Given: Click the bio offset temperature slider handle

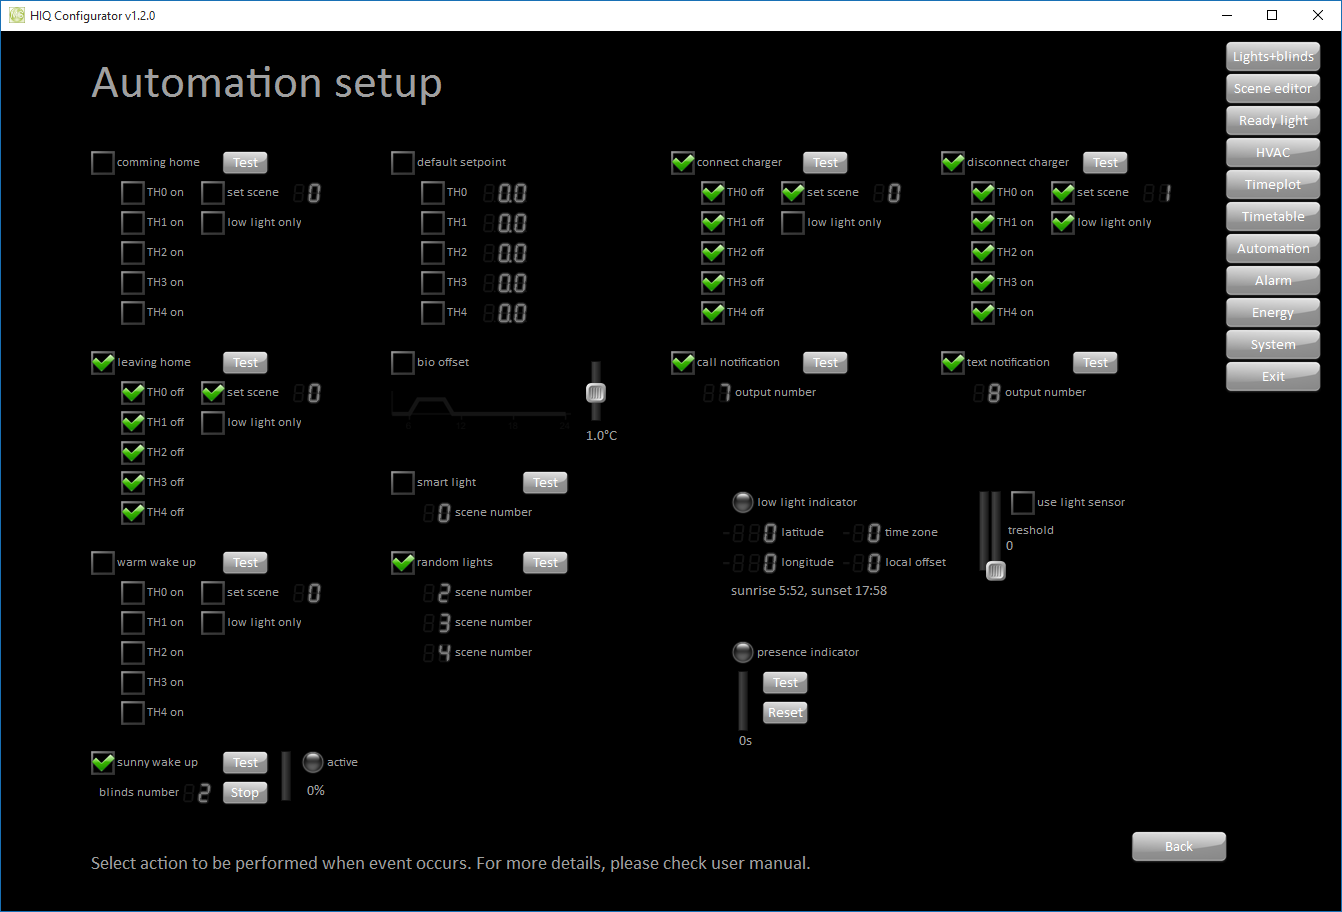Looking at the screenshot, I should point(596,393).
